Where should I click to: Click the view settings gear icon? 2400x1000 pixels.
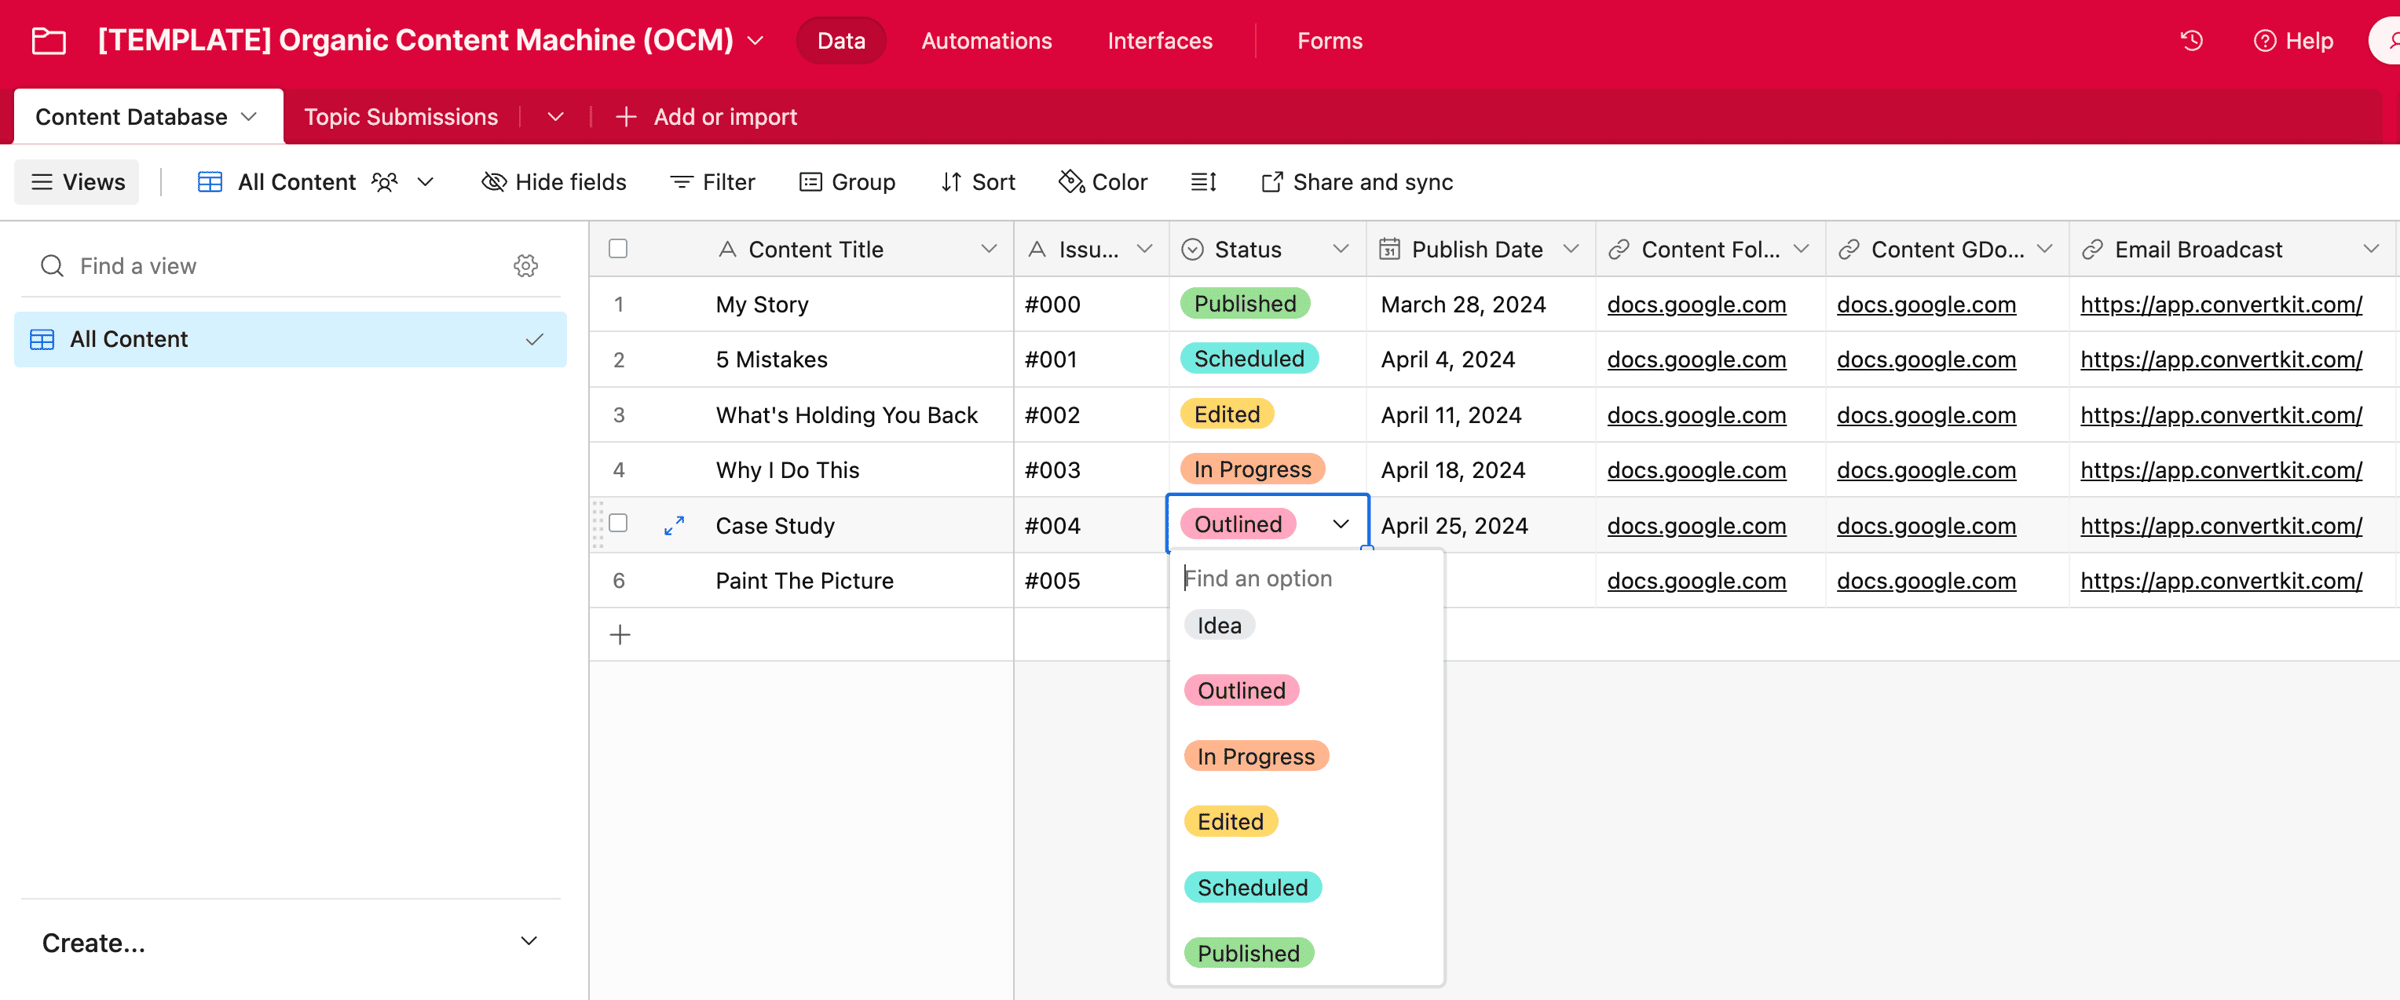point(526,266)
